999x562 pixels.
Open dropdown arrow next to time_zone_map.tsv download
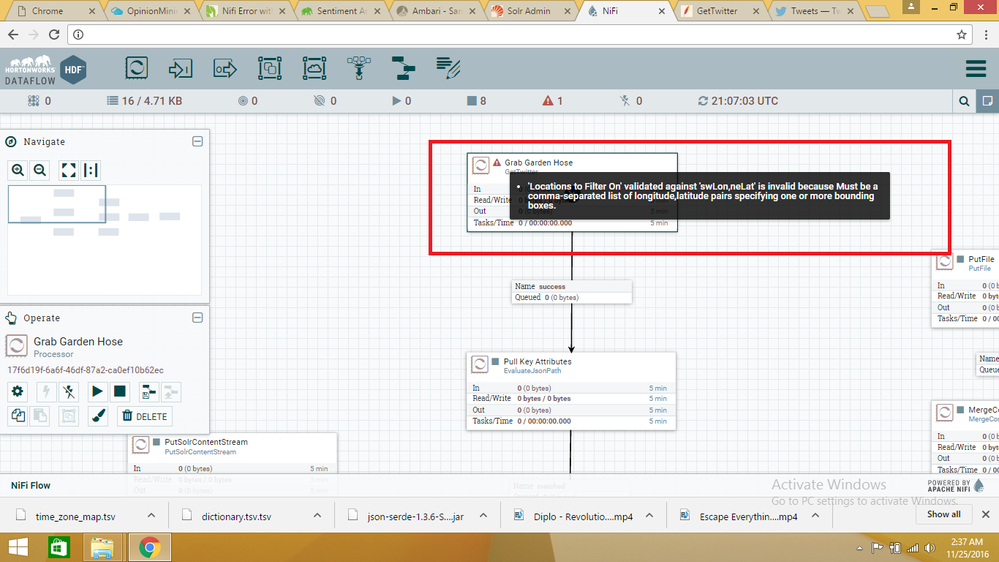[151, 515]
